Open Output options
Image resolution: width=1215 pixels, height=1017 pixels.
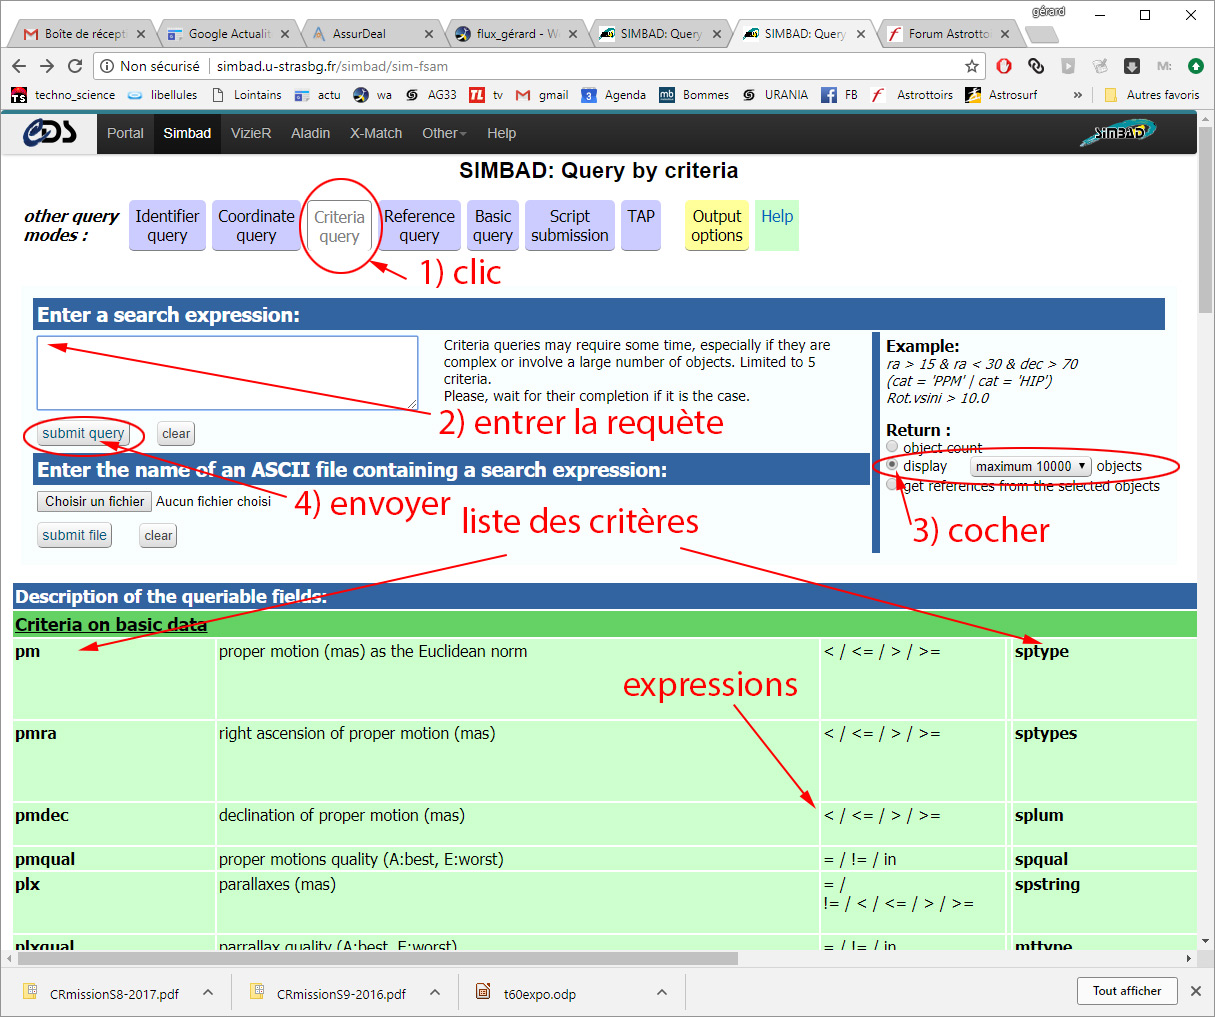[717, 225]
